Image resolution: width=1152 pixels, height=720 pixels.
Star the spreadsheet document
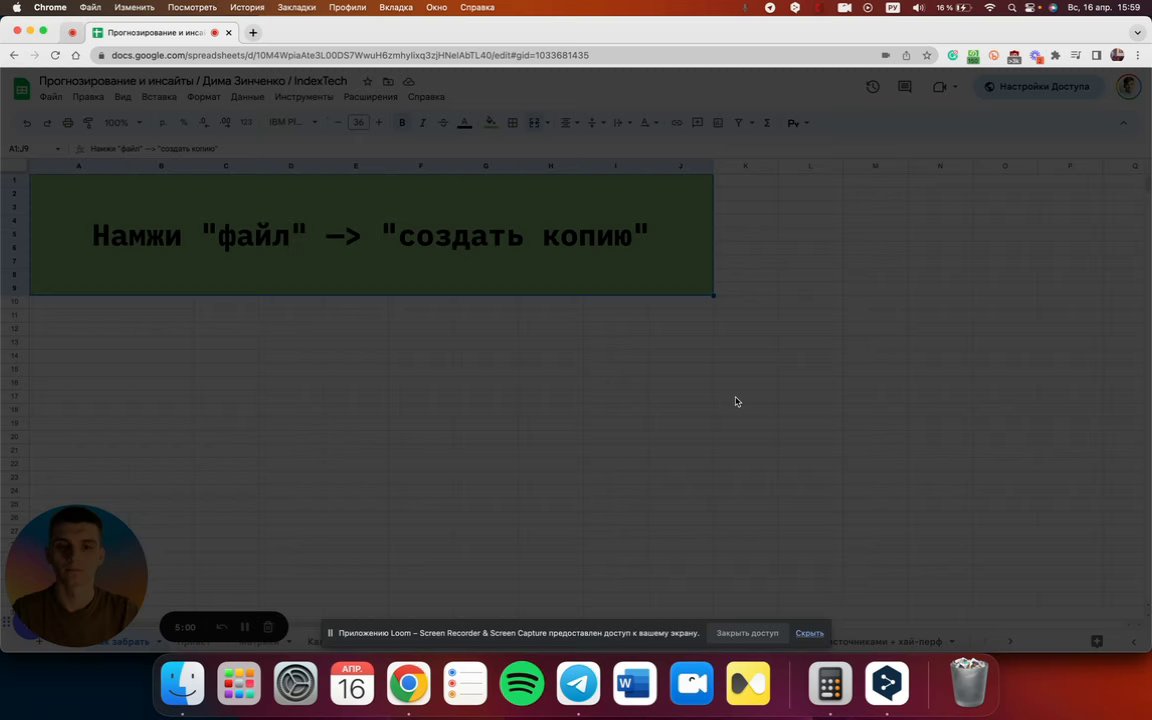(x=367, y=82)
